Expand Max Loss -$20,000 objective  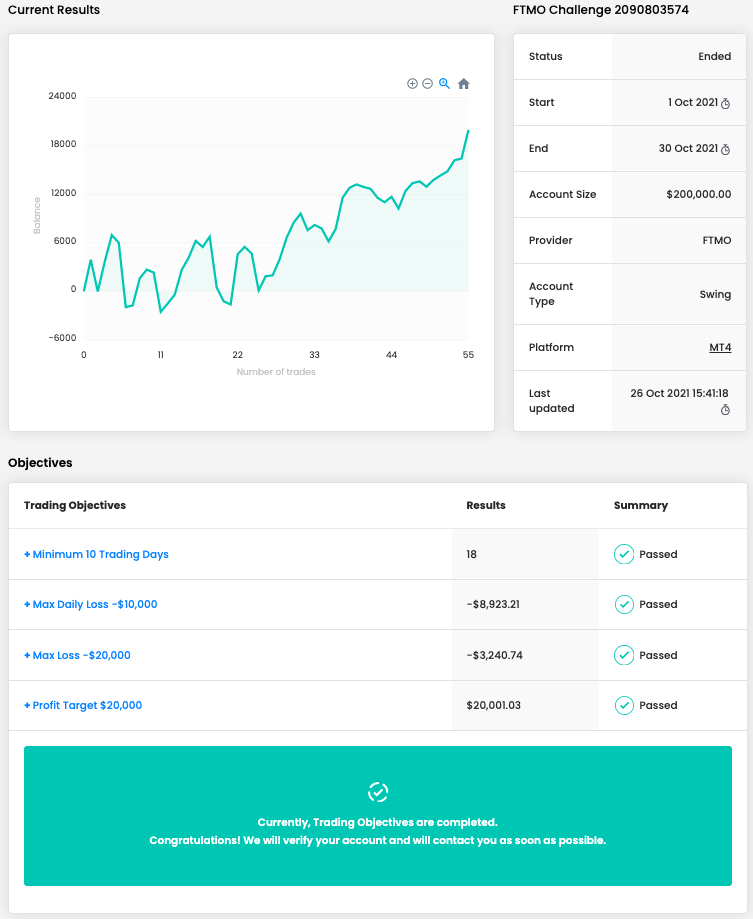pyautogui.click(x=77, y=655)
